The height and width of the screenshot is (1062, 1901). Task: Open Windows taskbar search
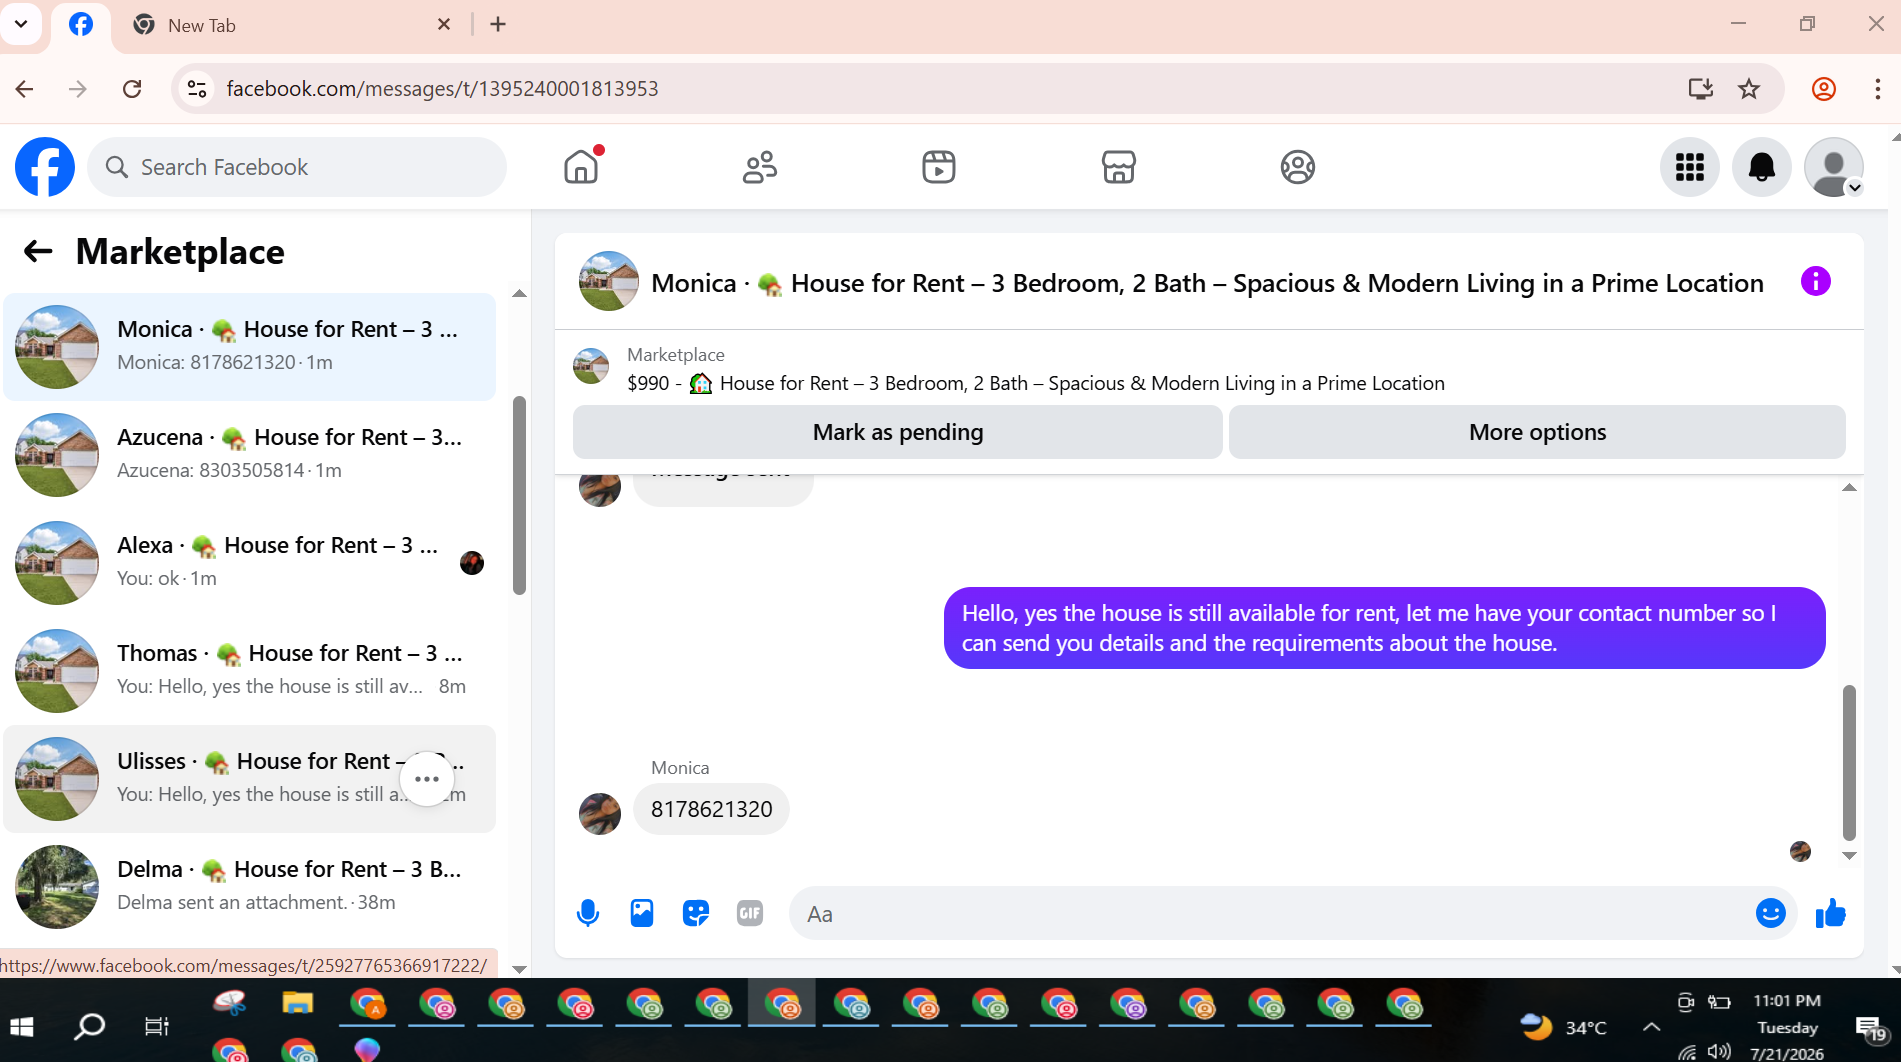[x=90, y=1026]
